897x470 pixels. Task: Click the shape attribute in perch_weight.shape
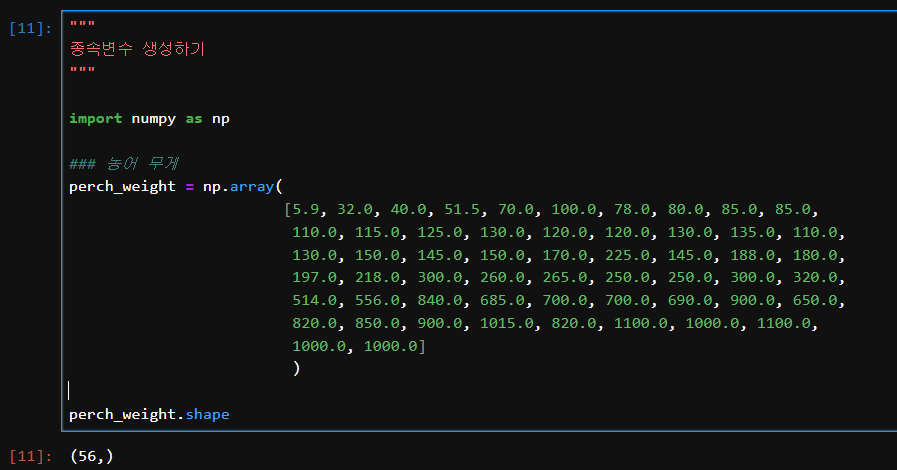(207, 415)
